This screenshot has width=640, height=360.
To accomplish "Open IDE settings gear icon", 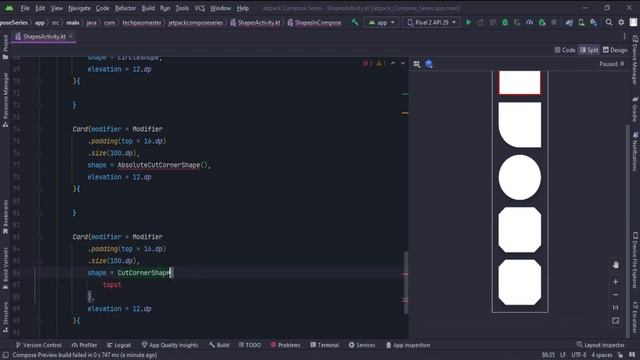I will (621, 22).
